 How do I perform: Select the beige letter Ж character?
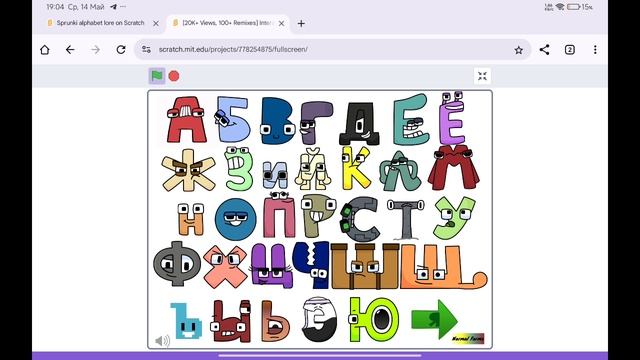pyautogui.click(x=188, y=170)
